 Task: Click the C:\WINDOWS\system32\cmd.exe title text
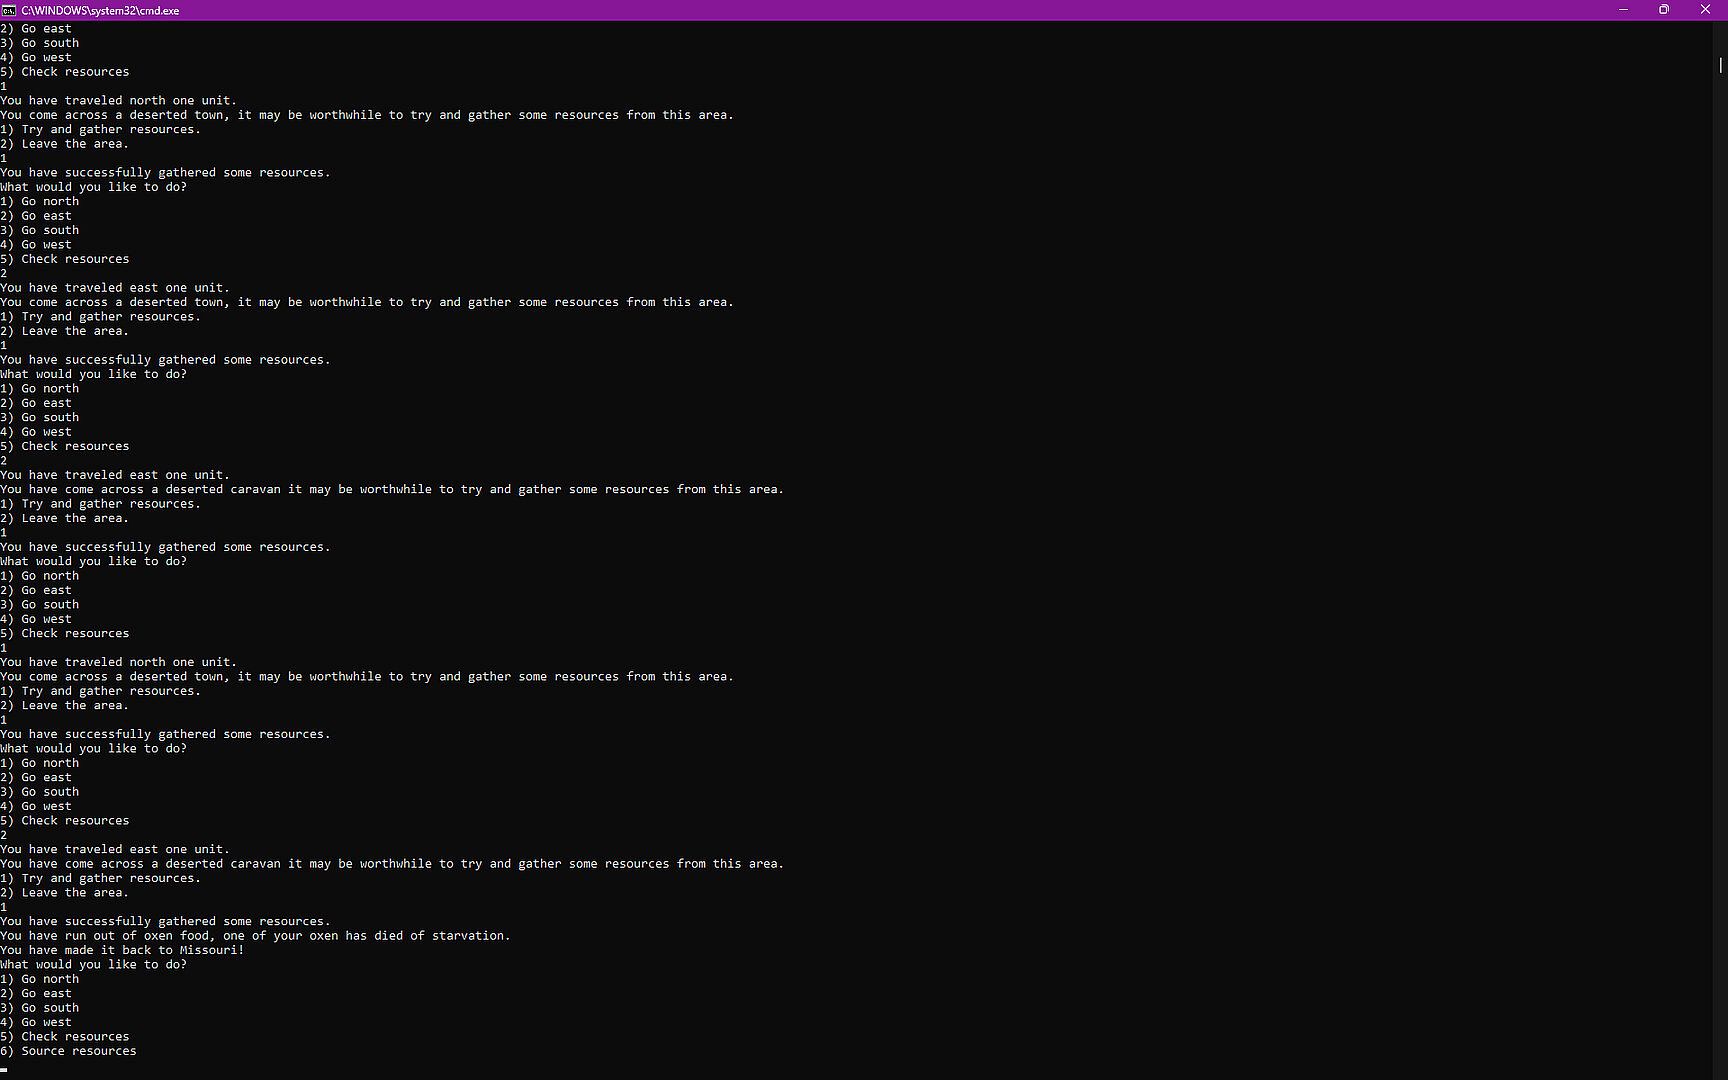100,10
